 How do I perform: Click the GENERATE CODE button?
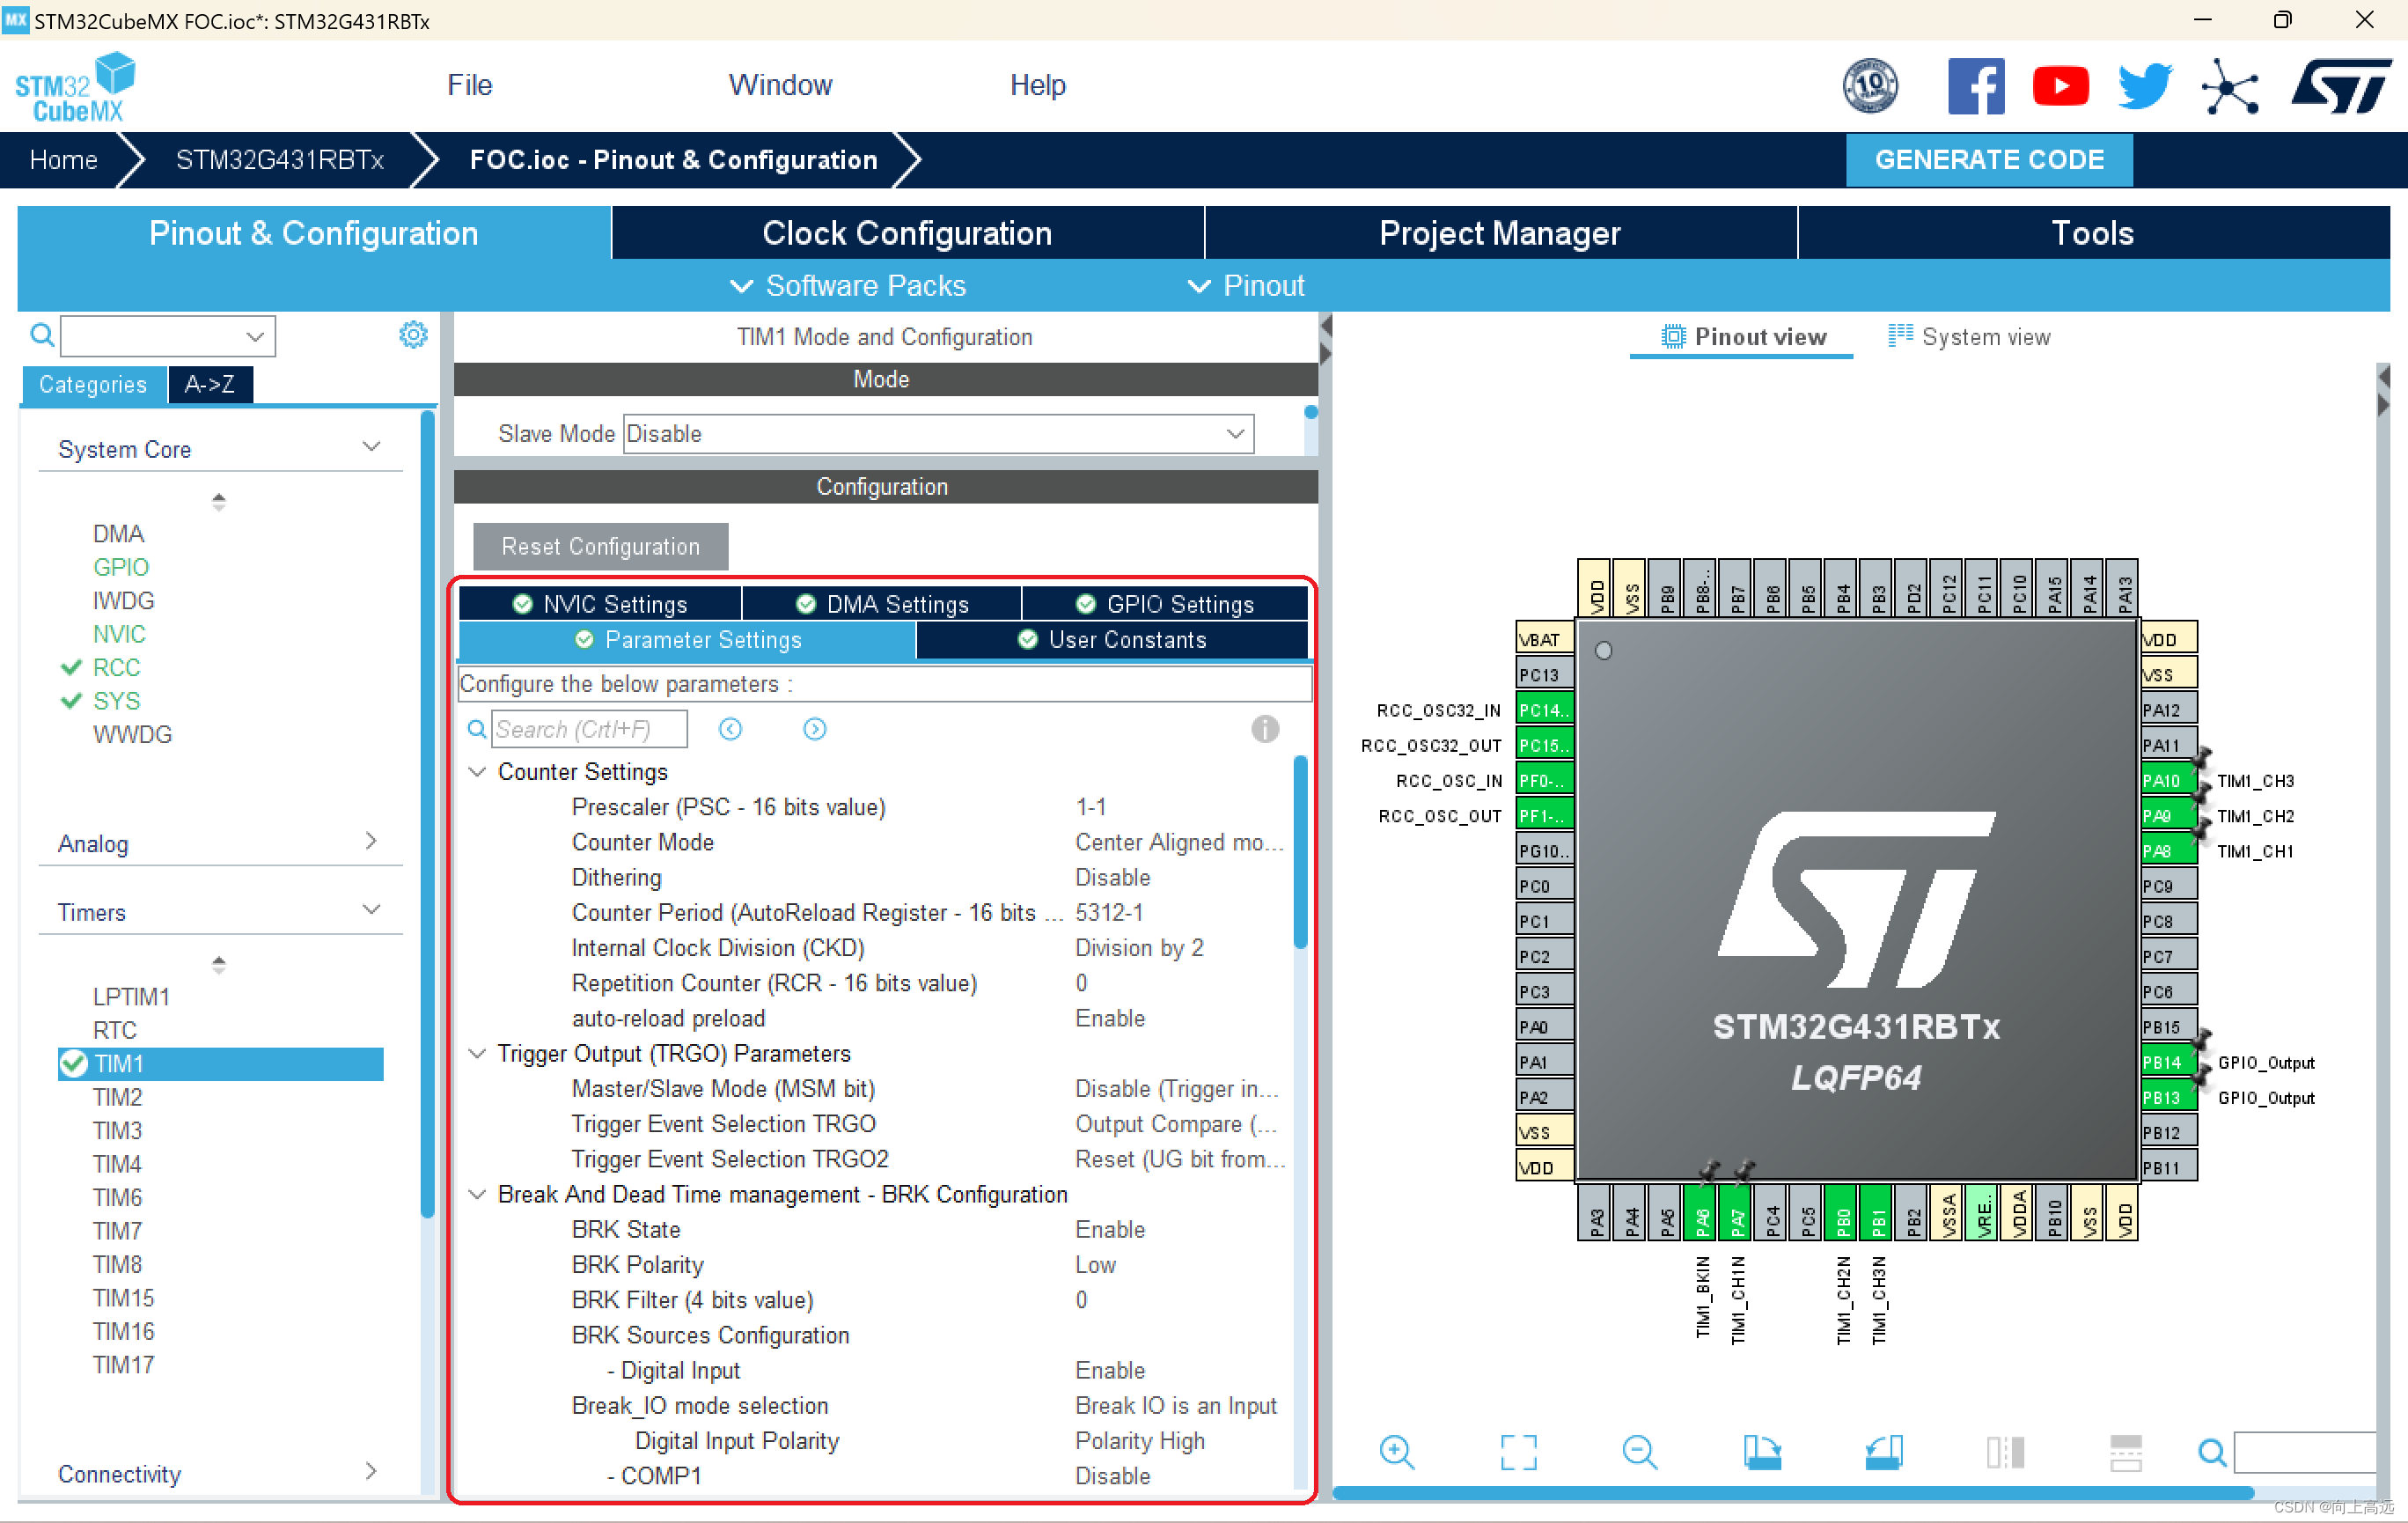(1988, 159)
